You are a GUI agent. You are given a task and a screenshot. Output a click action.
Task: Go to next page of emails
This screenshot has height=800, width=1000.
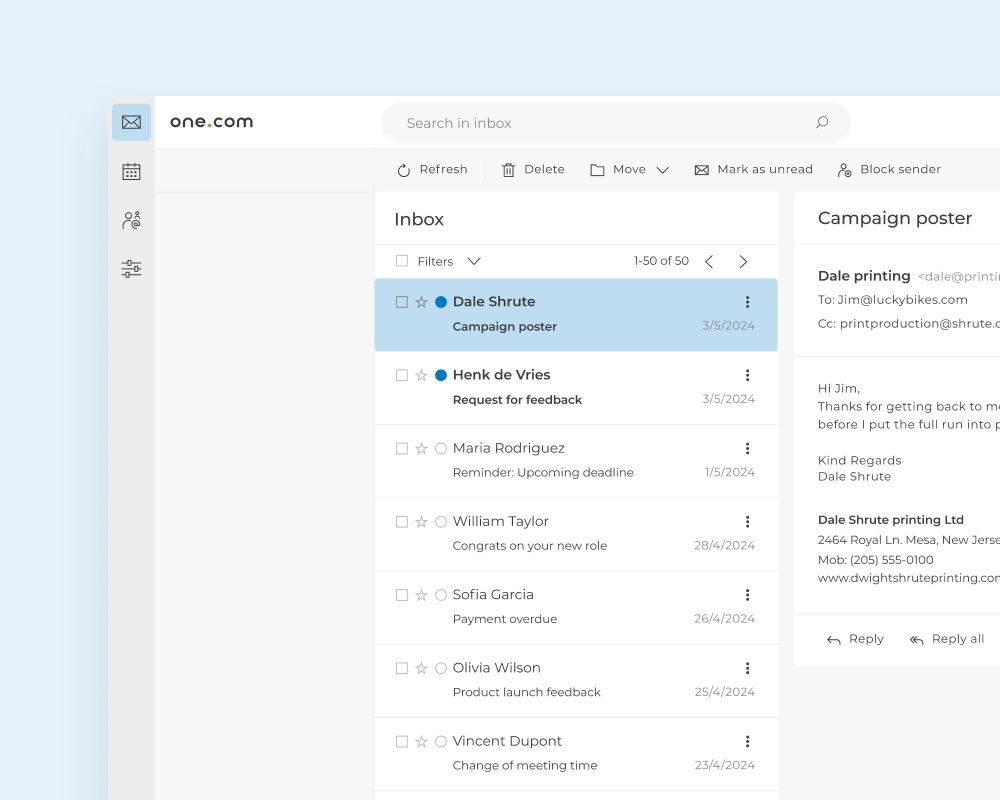point(743,262)
